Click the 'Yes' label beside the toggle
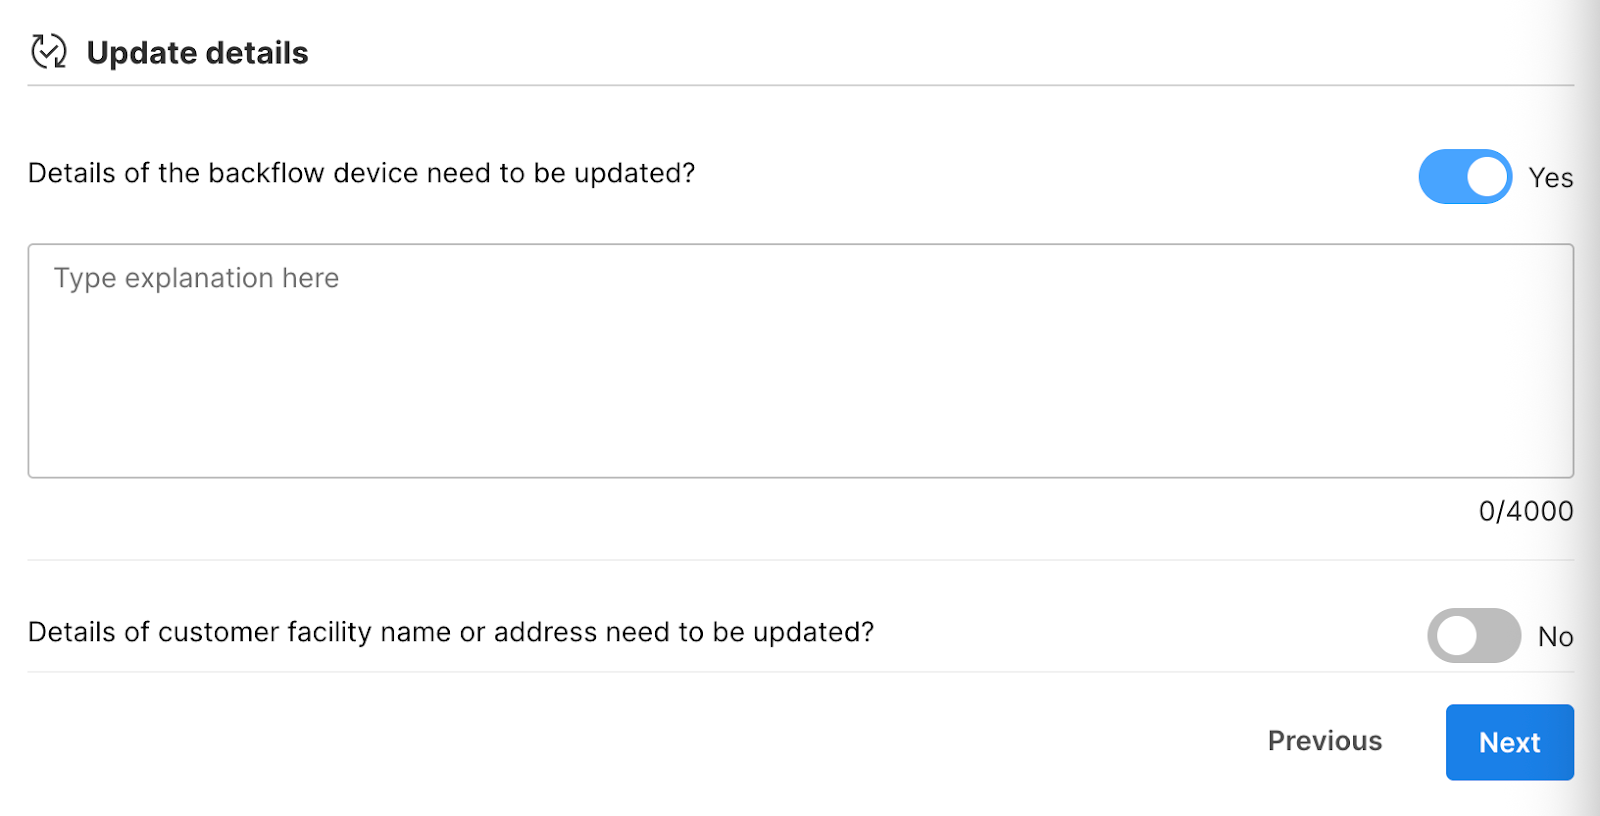The width and height of the screenshot is (1600, 816). [1550, 178]
